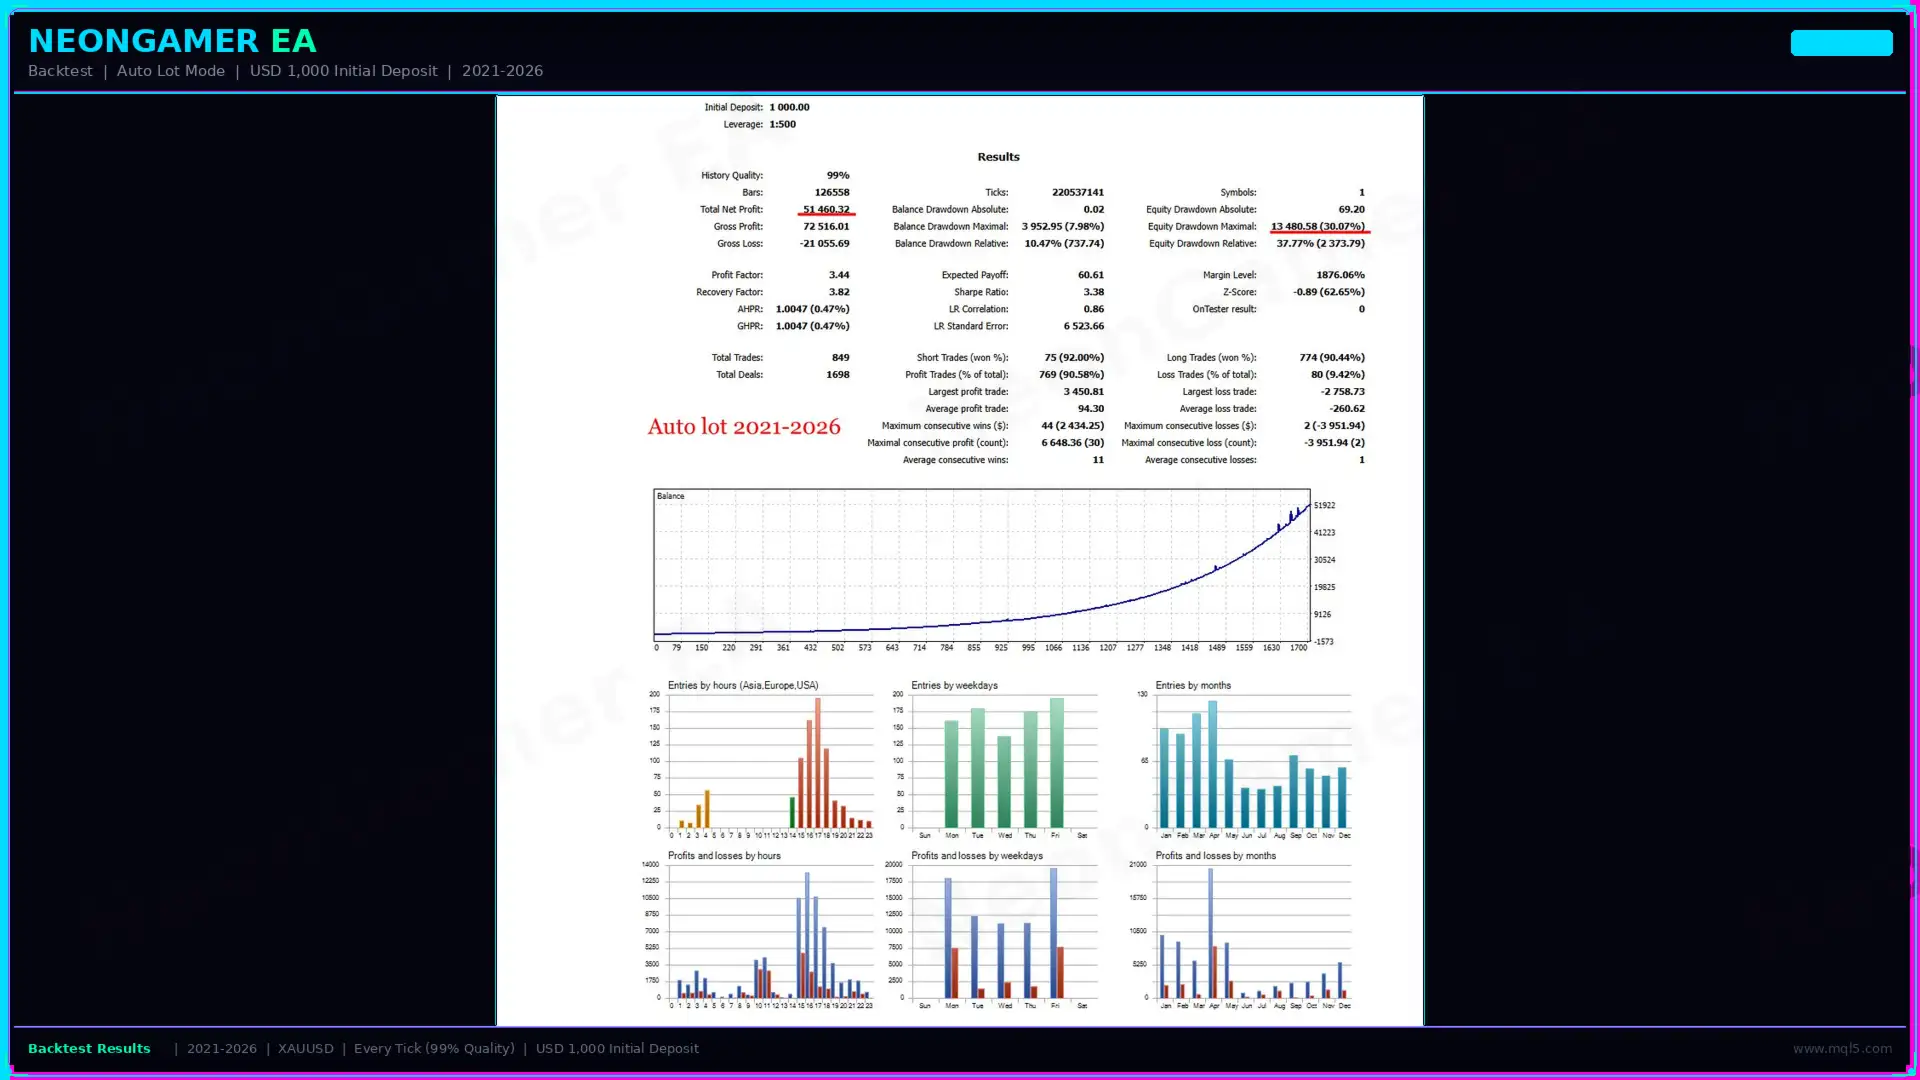Click the Balance Drawdown Maximal value 3 952.95 (7.98%)
This screenshot has width=1920, height=1080.
1063,226
